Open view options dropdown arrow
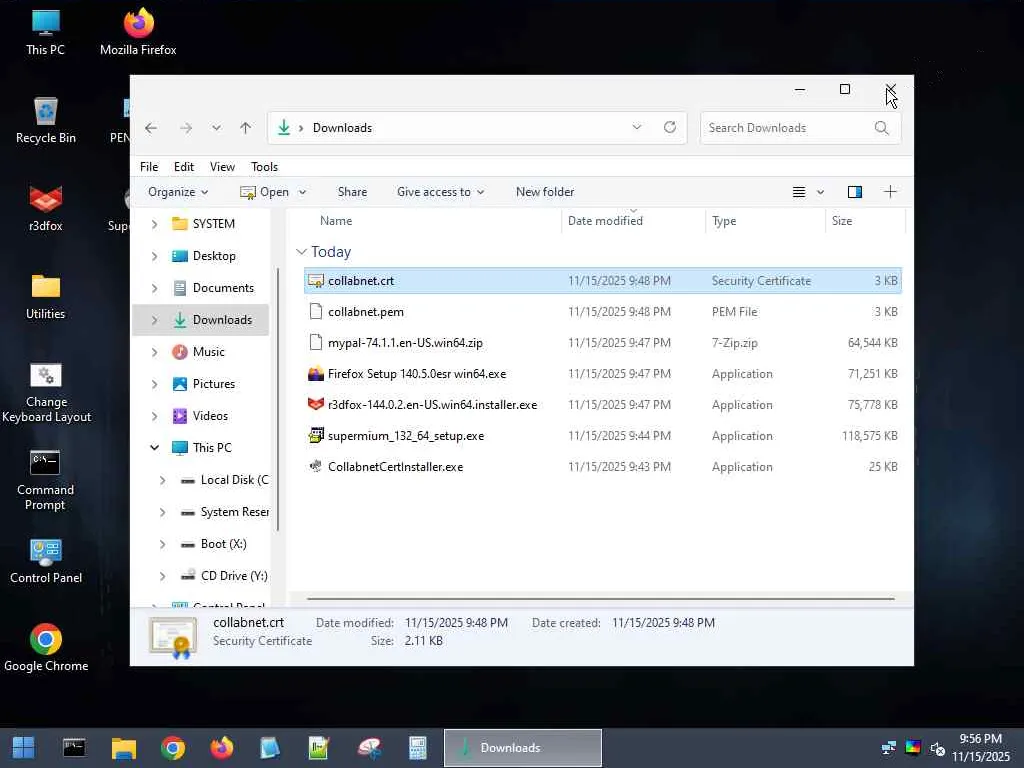The height and width of the screenshot is (768, 1024). coord(820,192)
